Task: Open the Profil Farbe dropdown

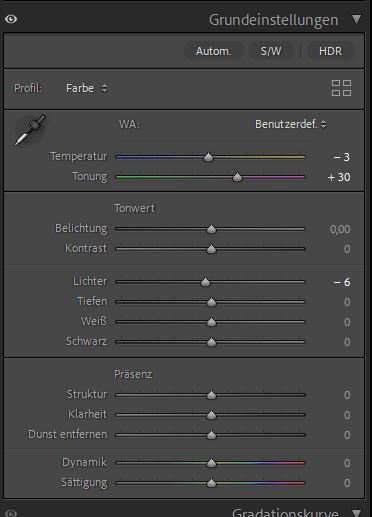Action: tap(86, 88)
